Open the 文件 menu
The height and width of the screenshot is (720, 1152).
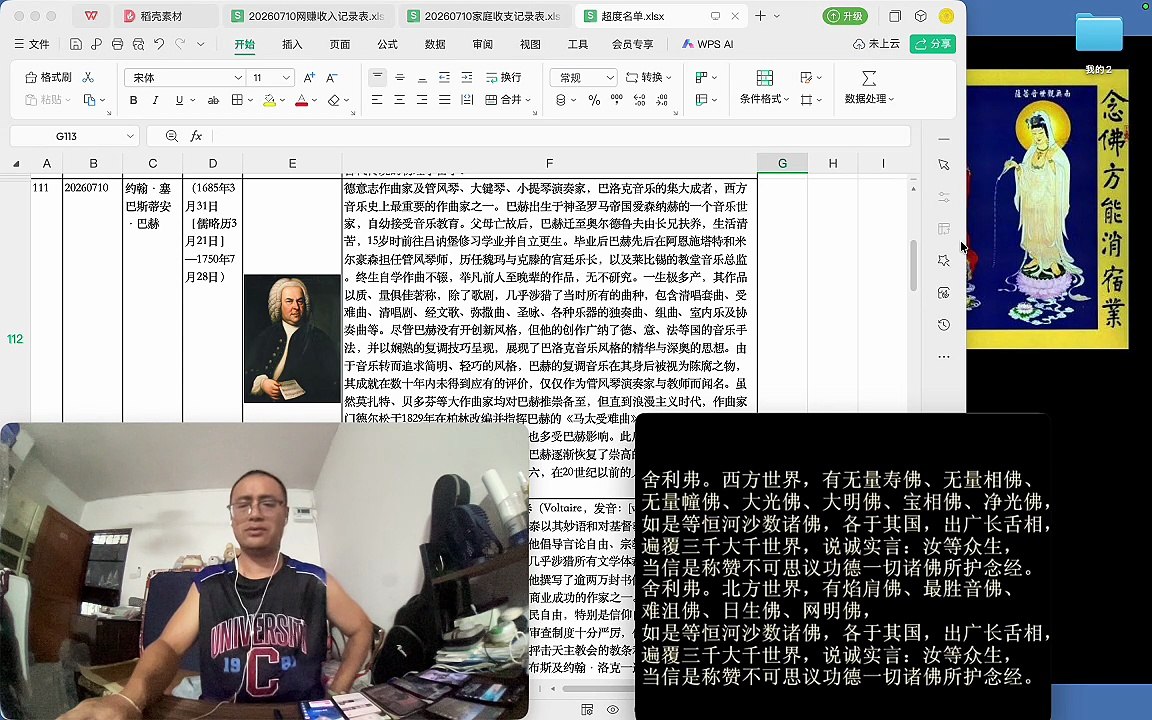[32, 44]
